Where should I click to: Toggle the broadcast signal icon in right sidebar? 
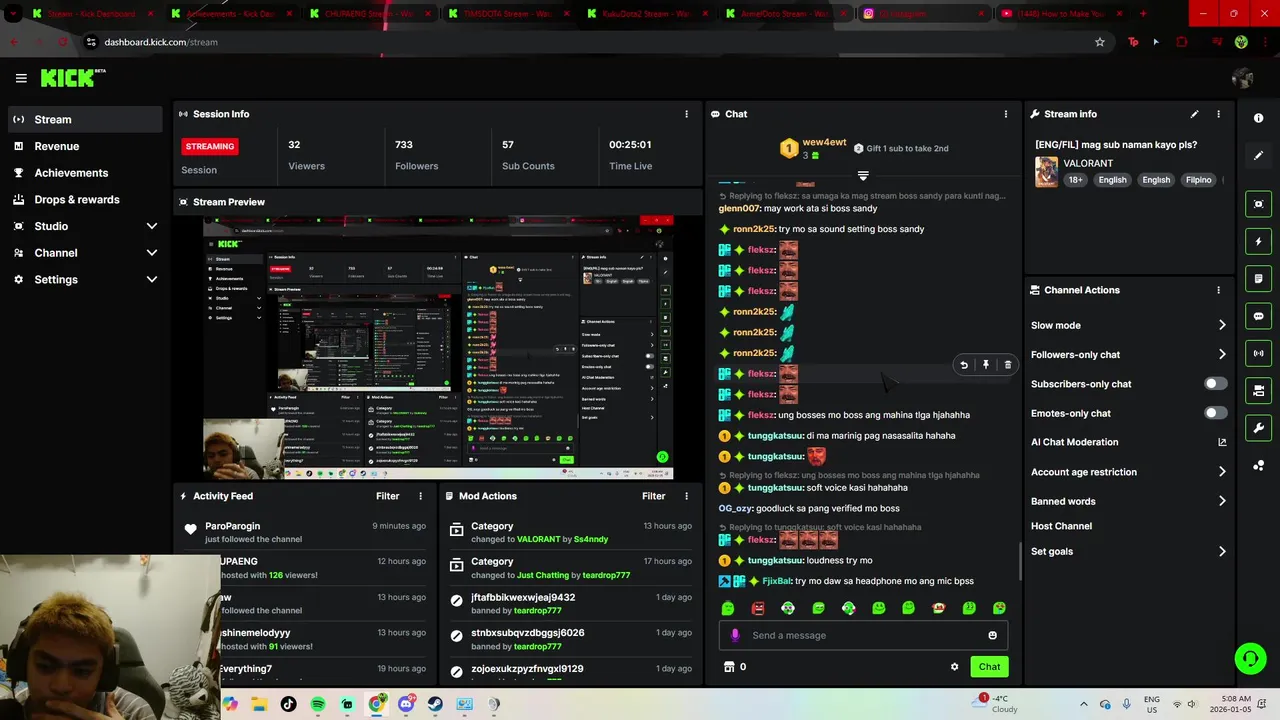pos(1258,353)
